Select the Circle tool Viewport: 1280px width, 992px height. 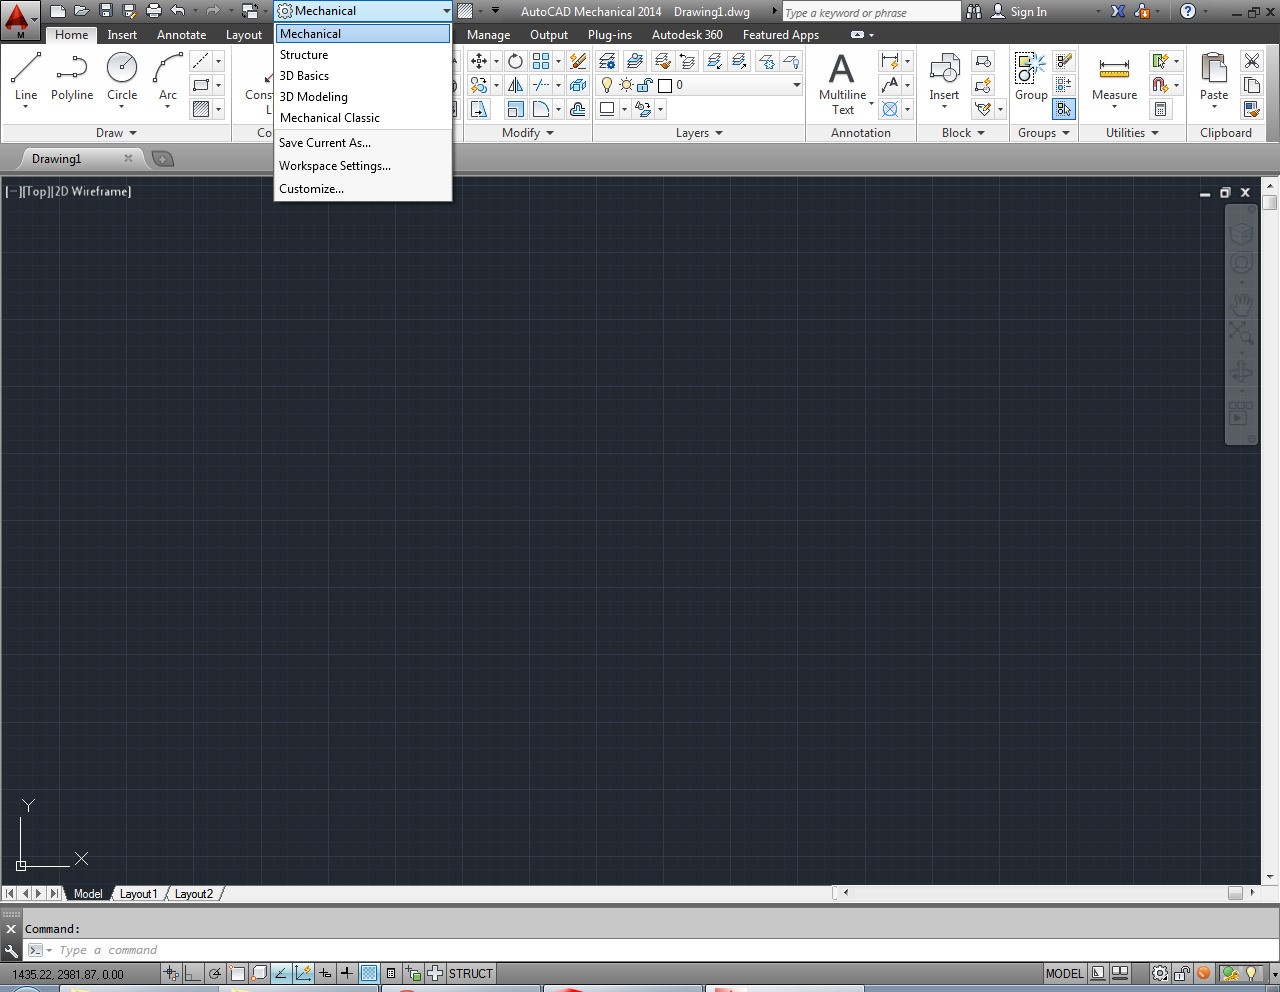[x=122, y=78]
